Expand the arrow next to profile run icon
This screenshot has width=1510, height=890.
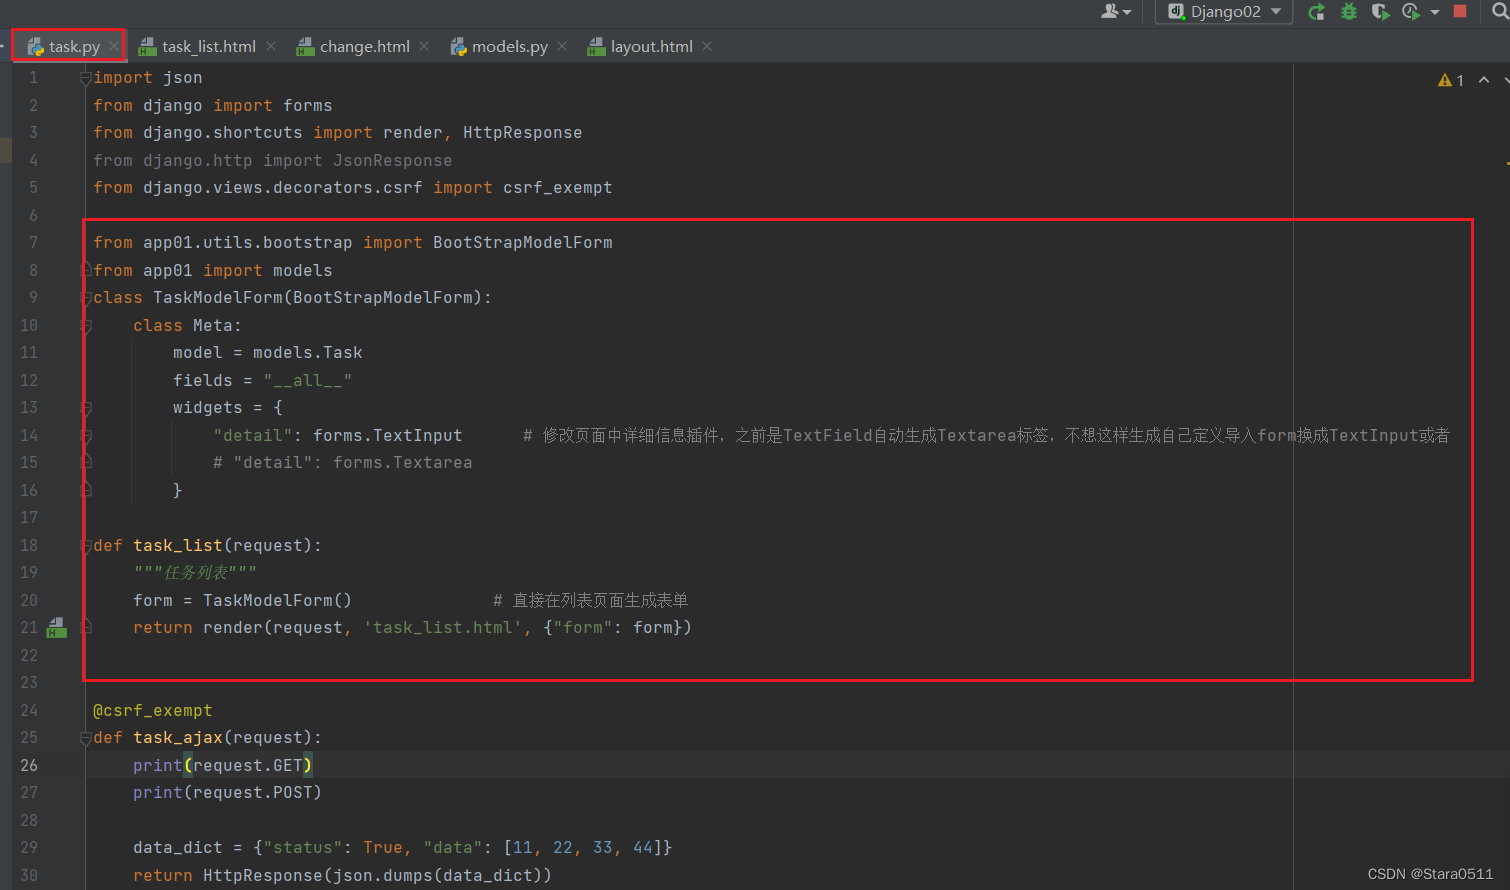(1434, 12)
